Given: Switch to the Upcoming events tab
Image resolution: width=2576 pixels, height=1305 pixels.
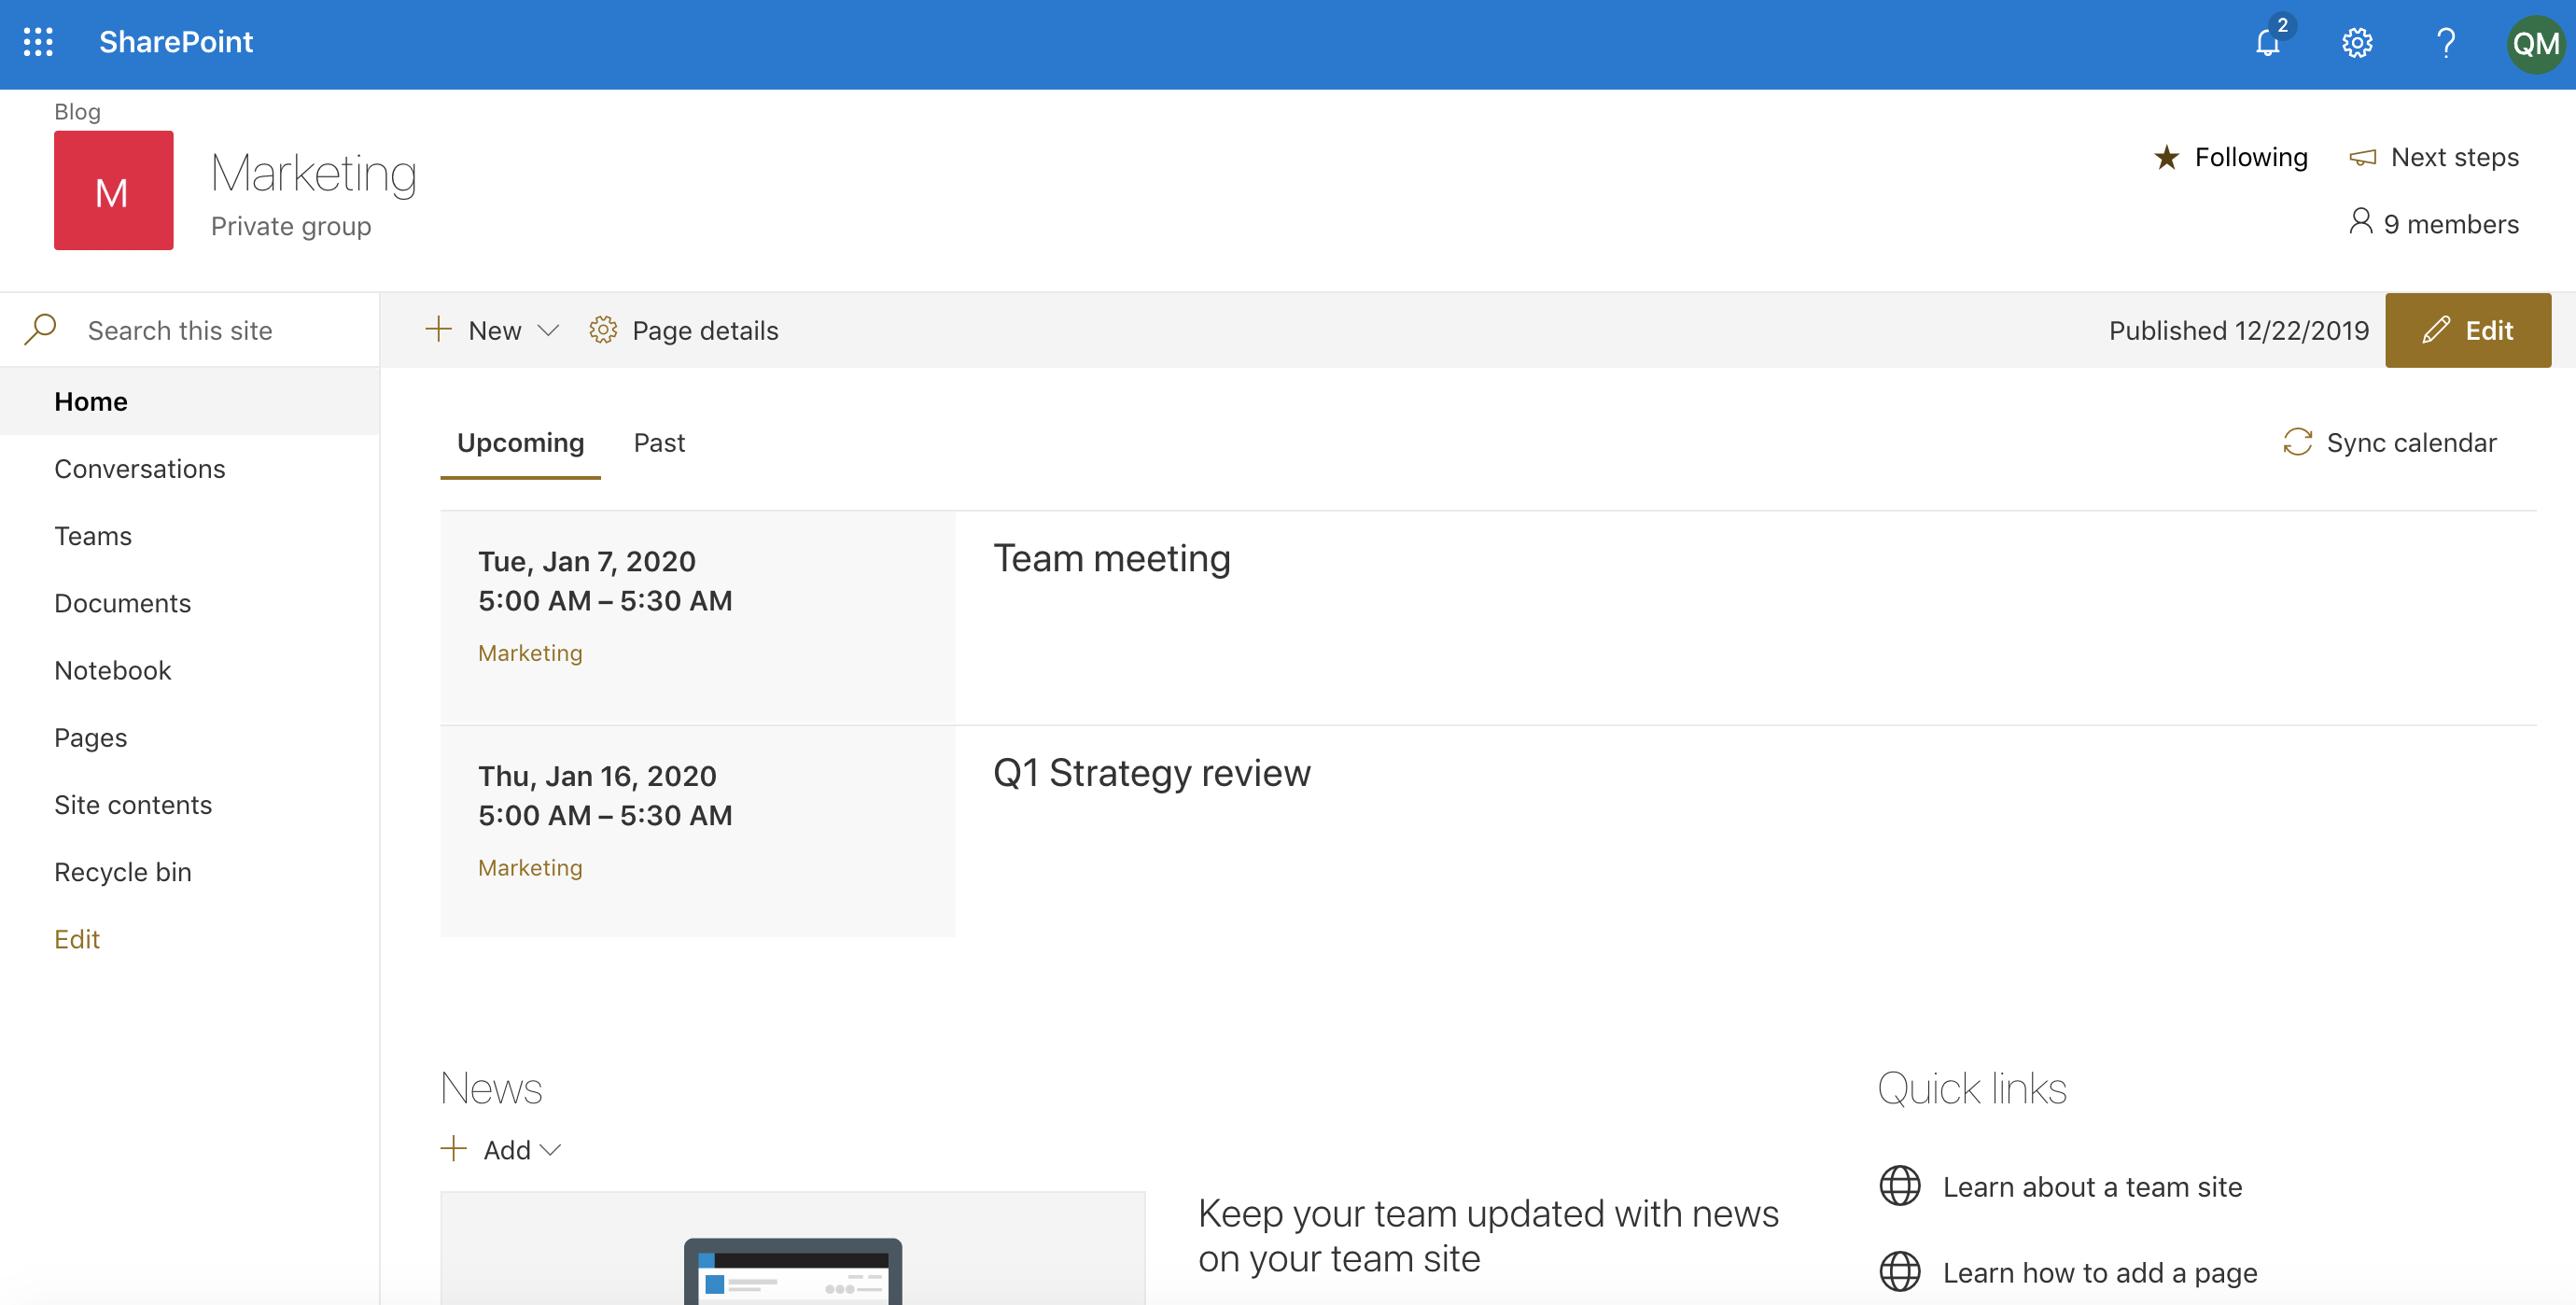Looking at the screenshot, I should coord(520,443).
